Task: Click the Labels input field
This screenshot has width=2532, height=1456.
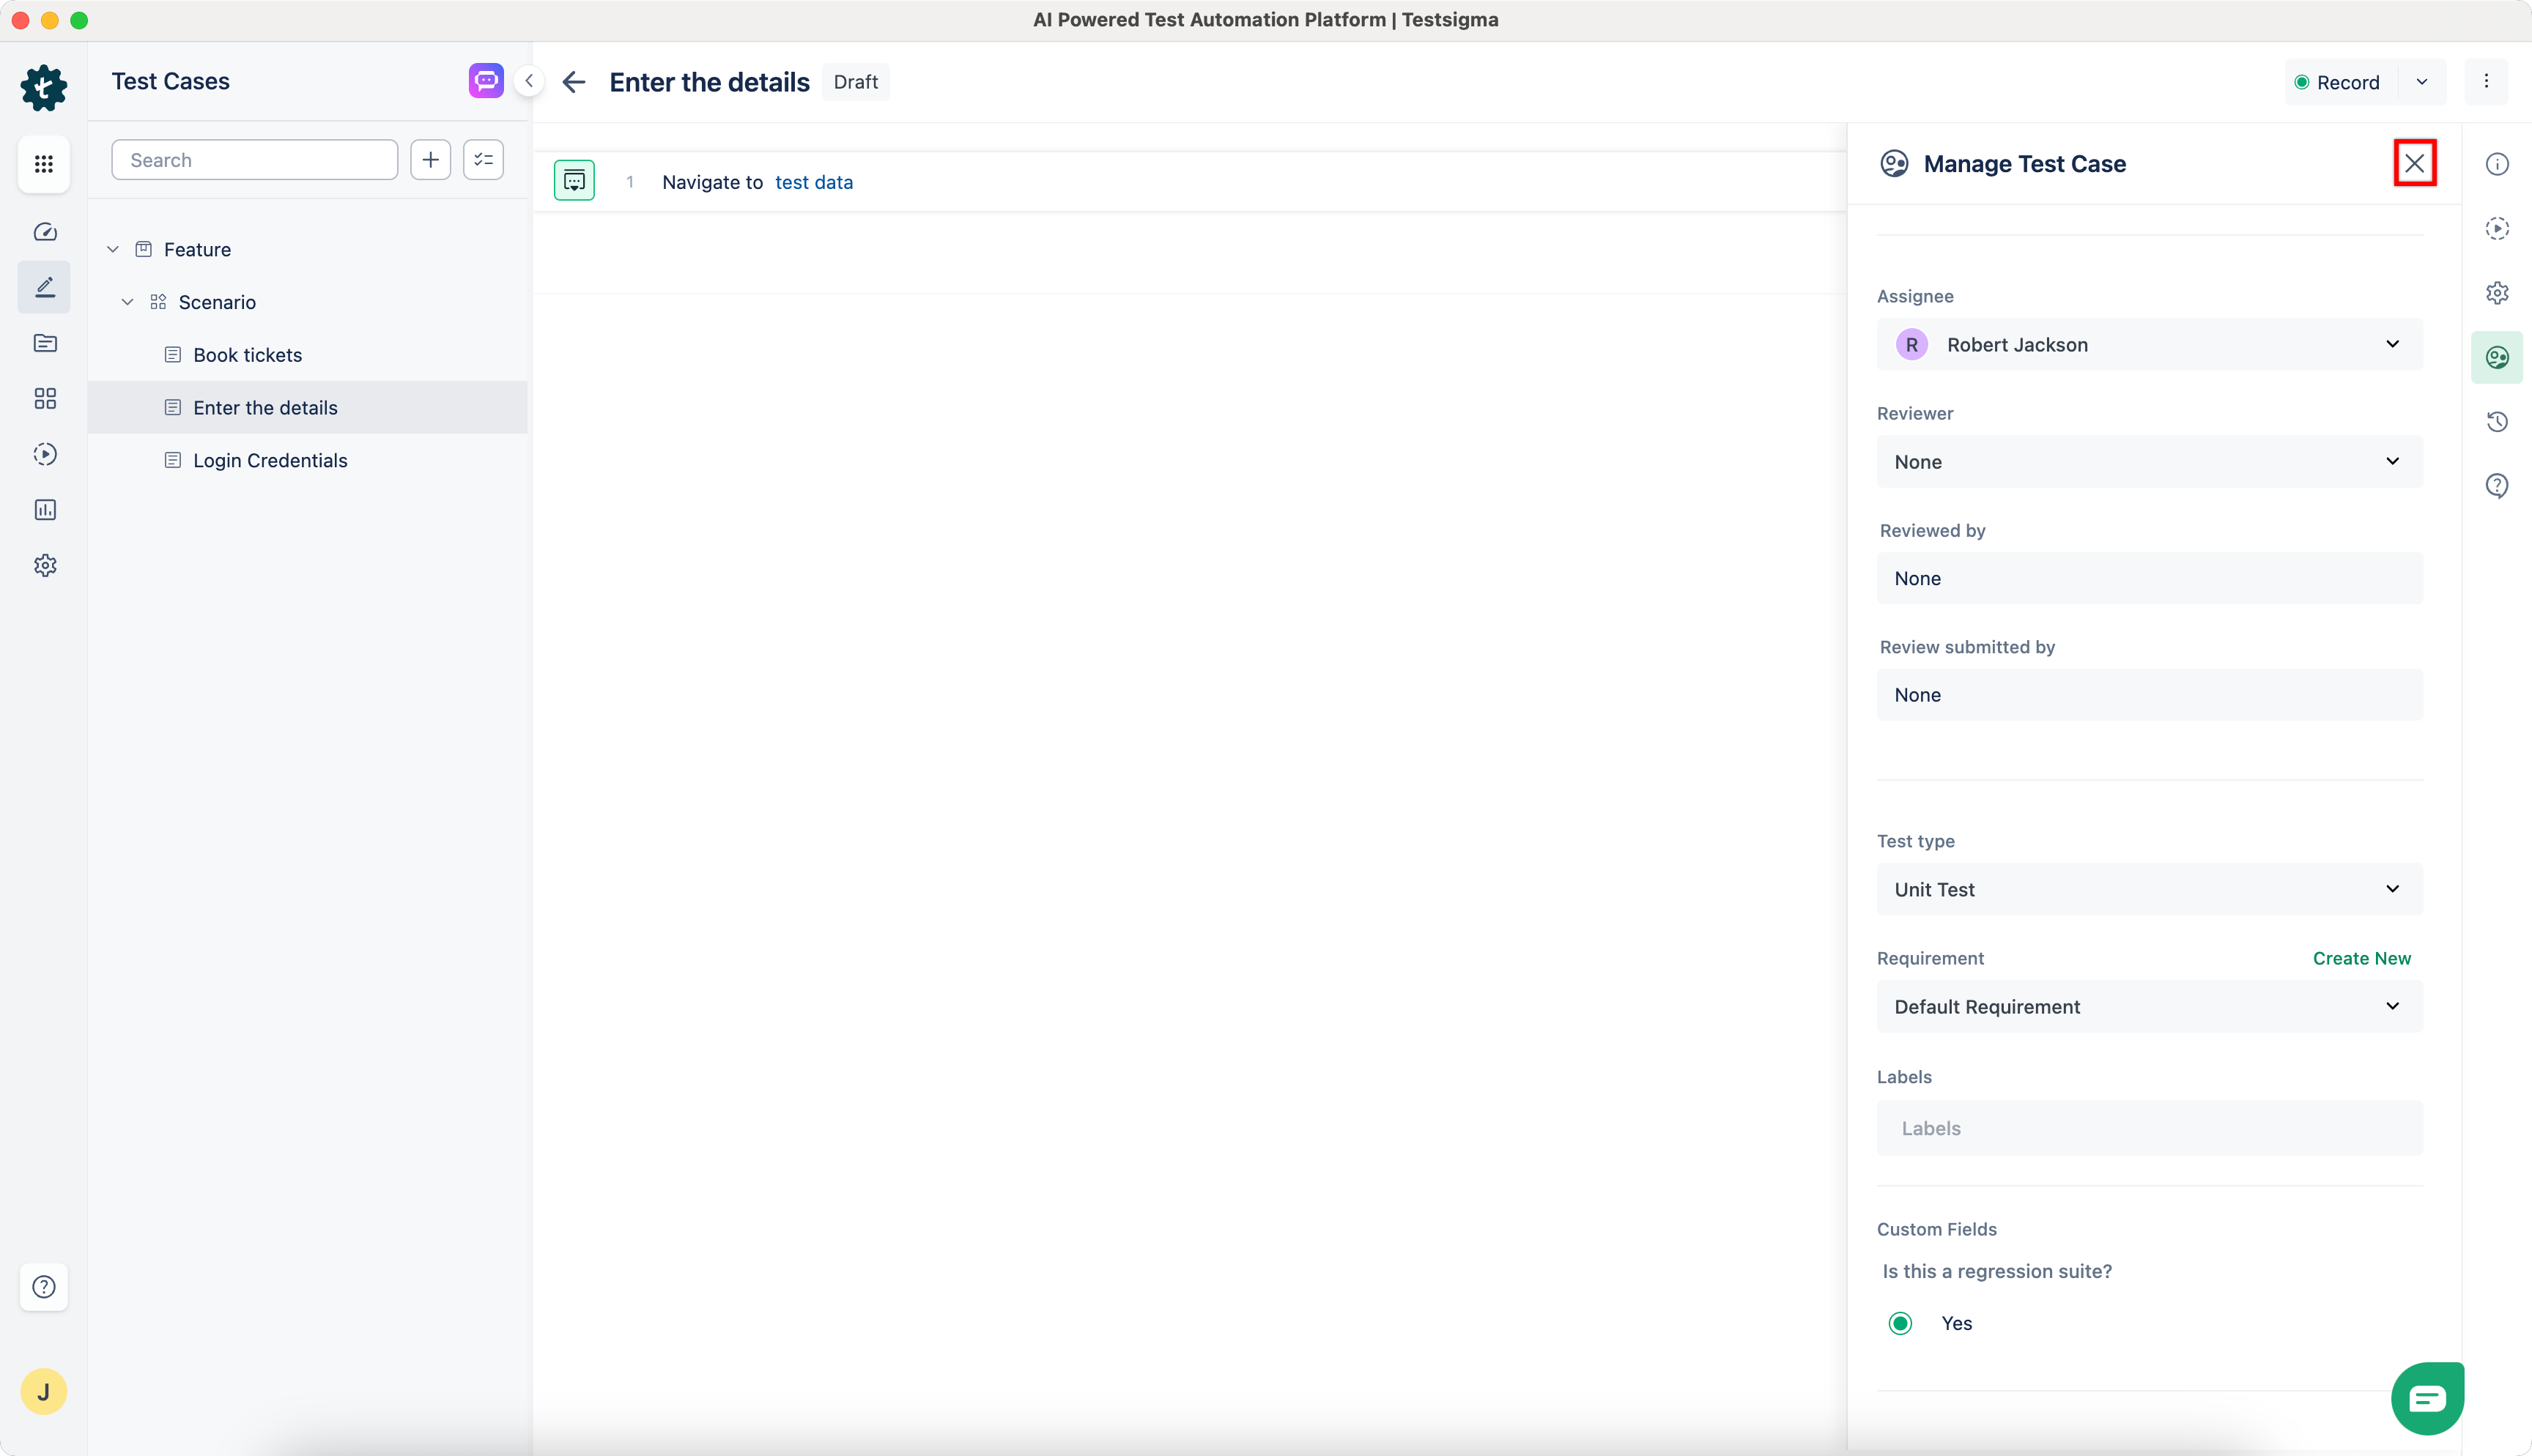Action: [2149, 1128]
